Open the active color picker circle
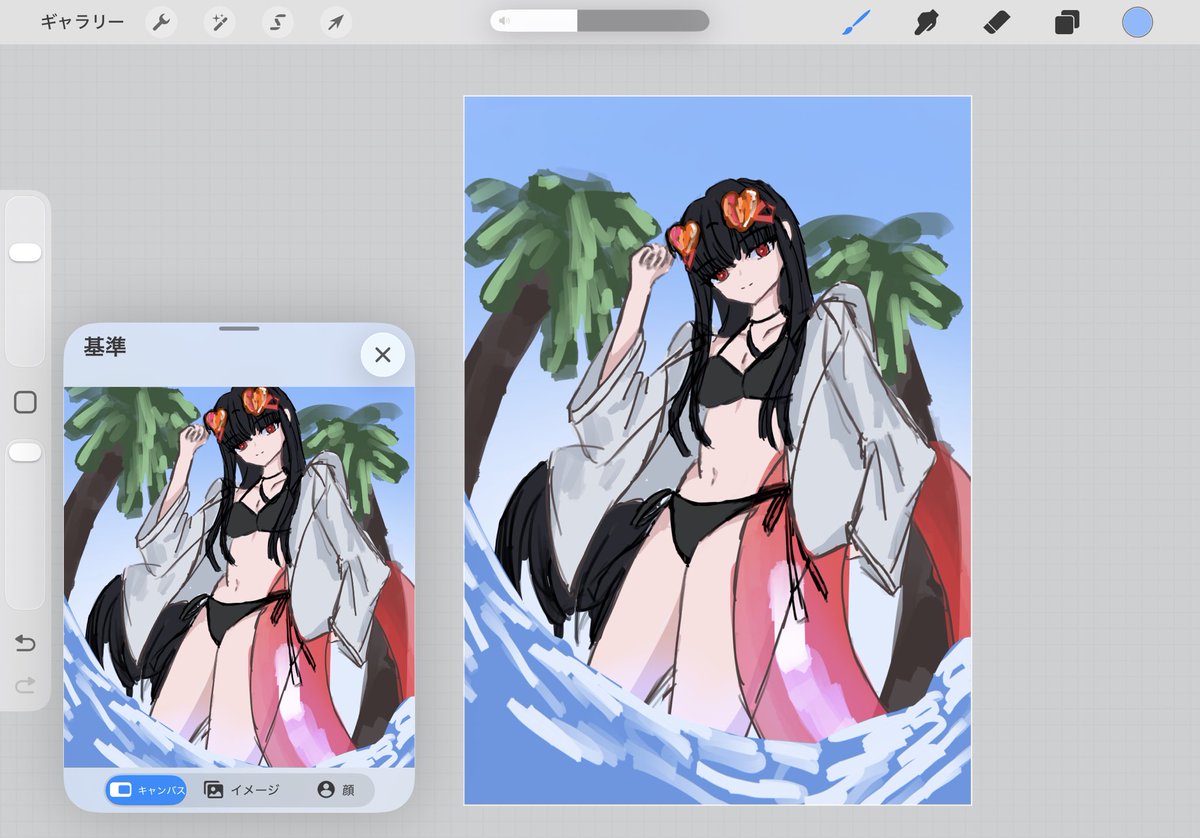Image resolution: width=1200 pixels, height=838 pixels. click(x=1137, y=22)
